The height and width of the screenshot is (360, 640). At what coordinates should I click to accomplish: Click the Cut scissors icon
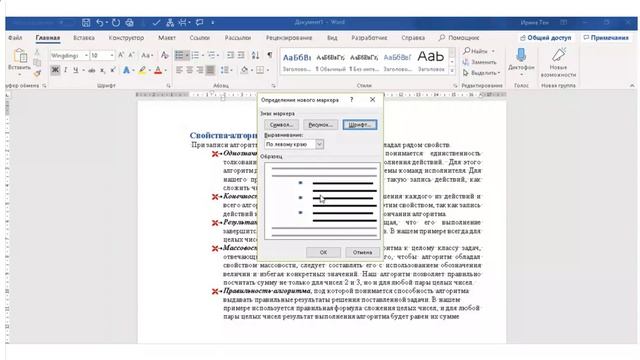[x=37, y=52]
